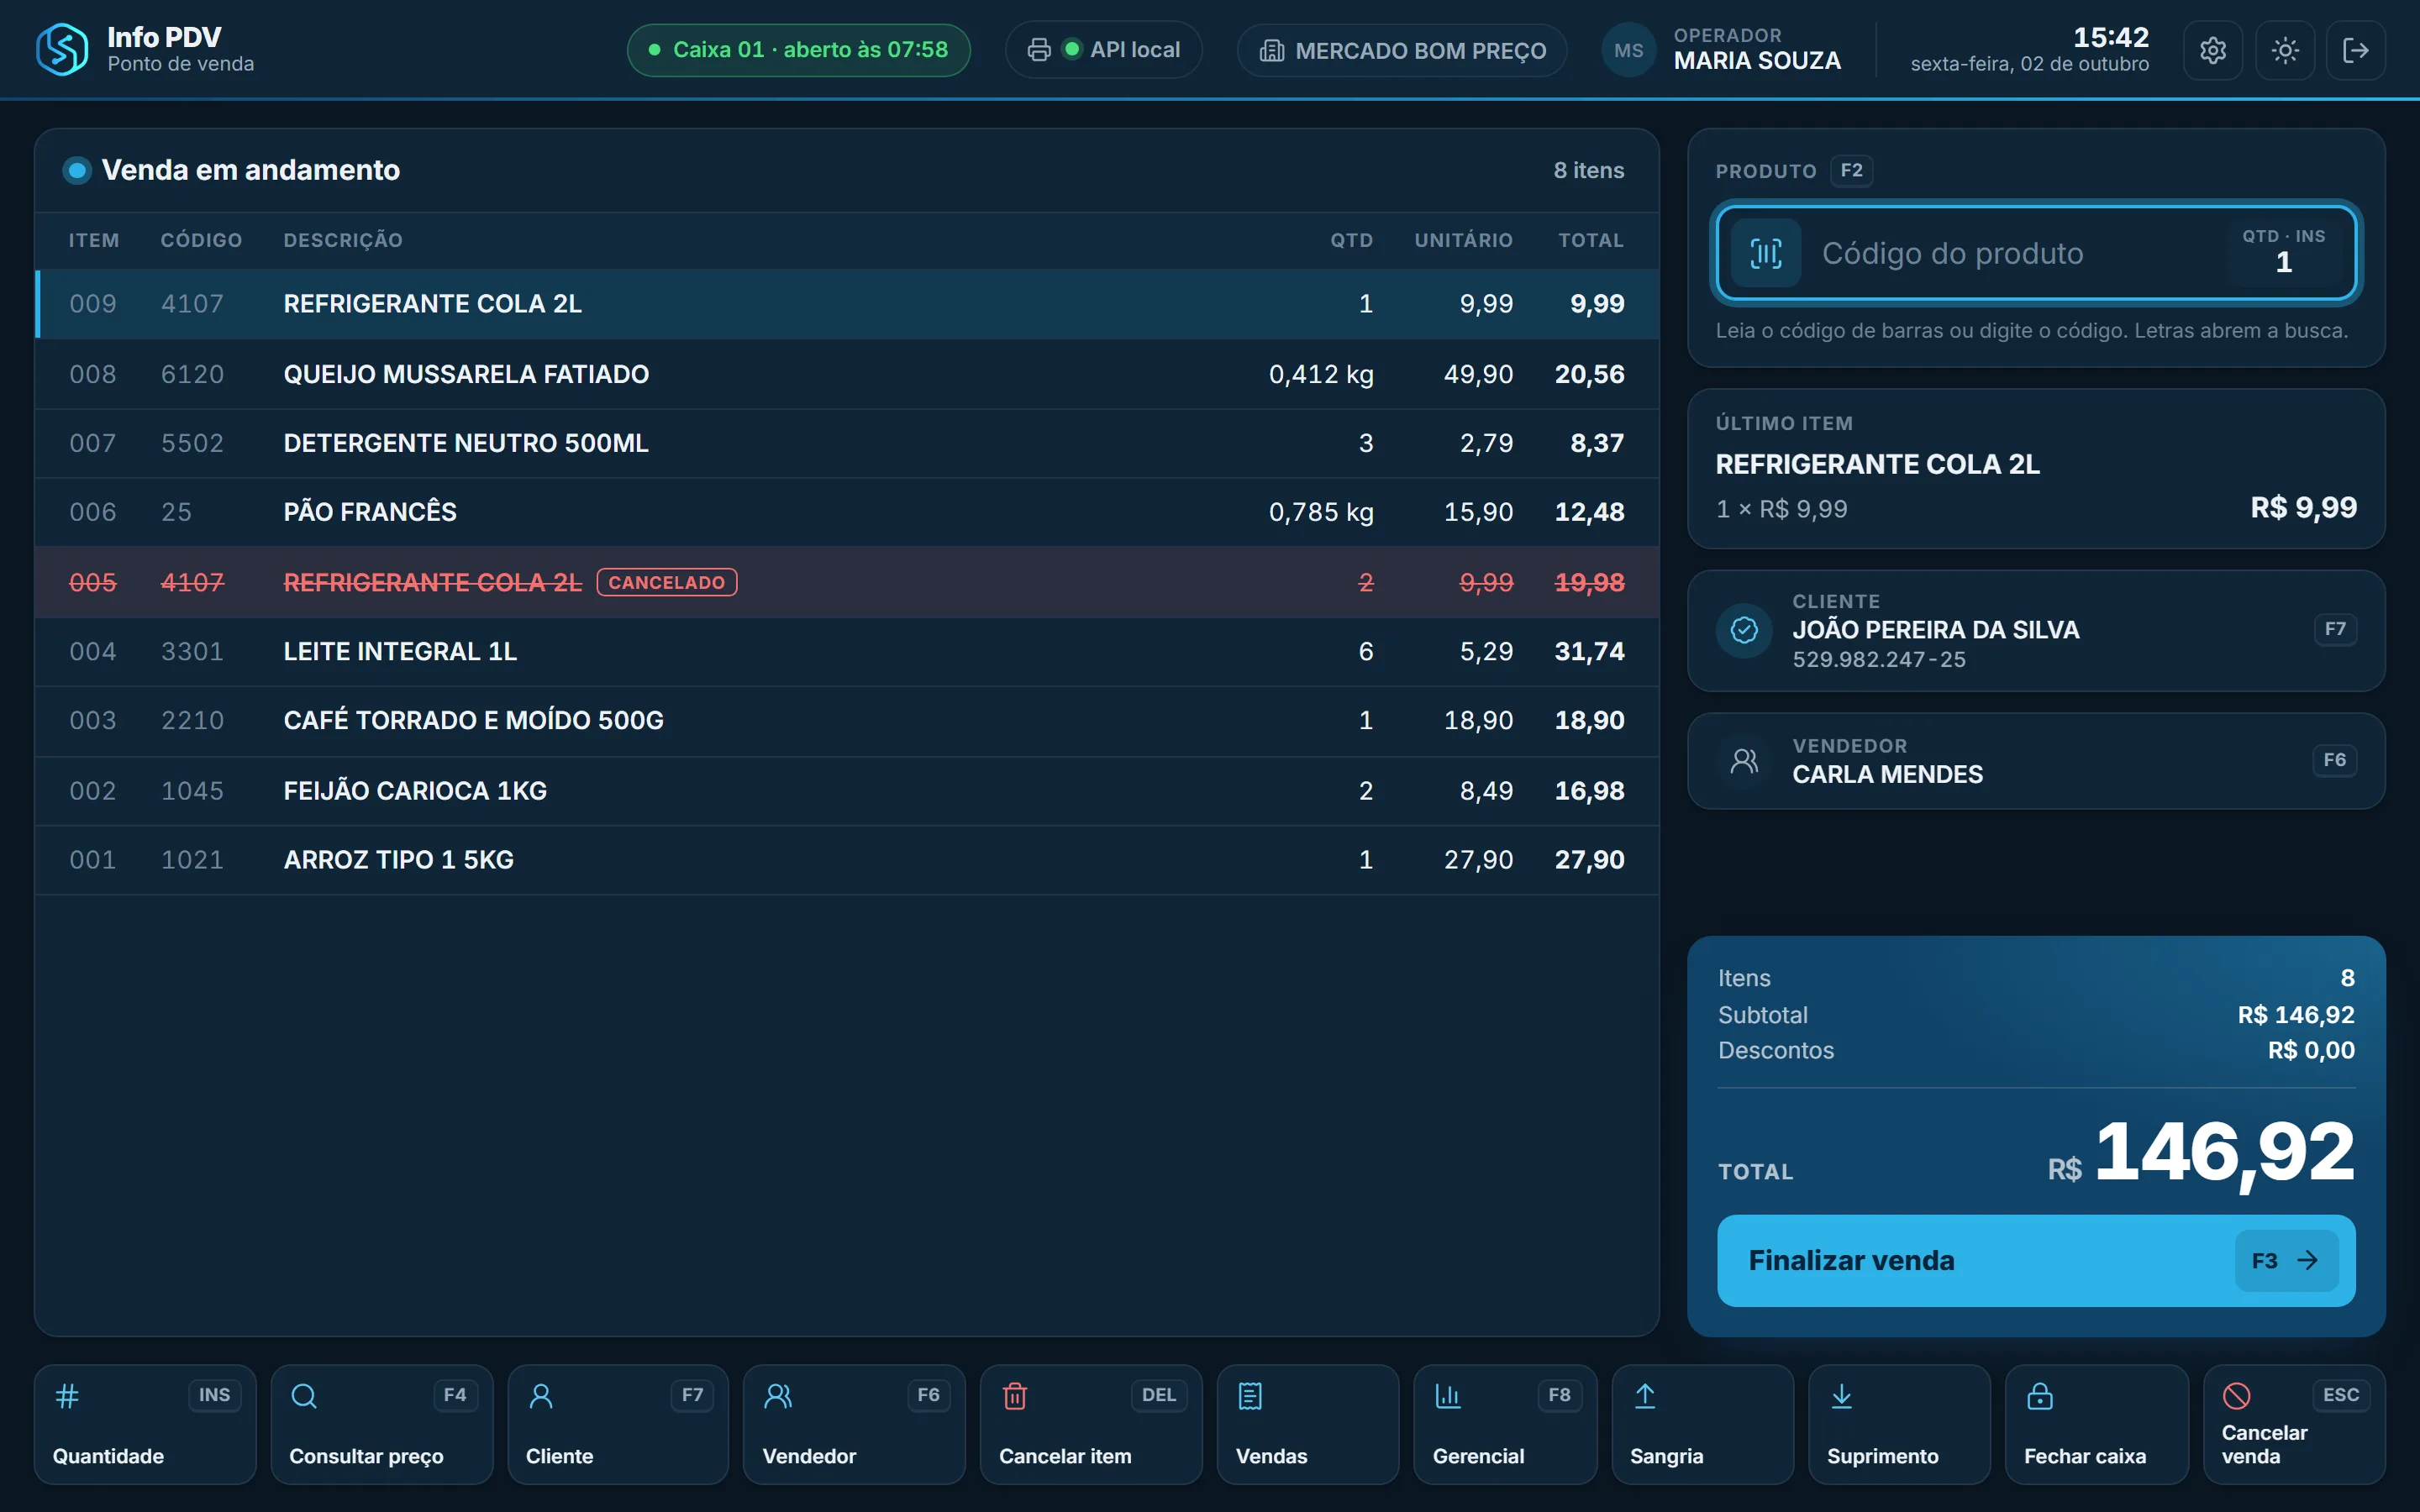Click the Cliente button in bottom bar
2420x1512 pixels.
(x=618, y=1424)
